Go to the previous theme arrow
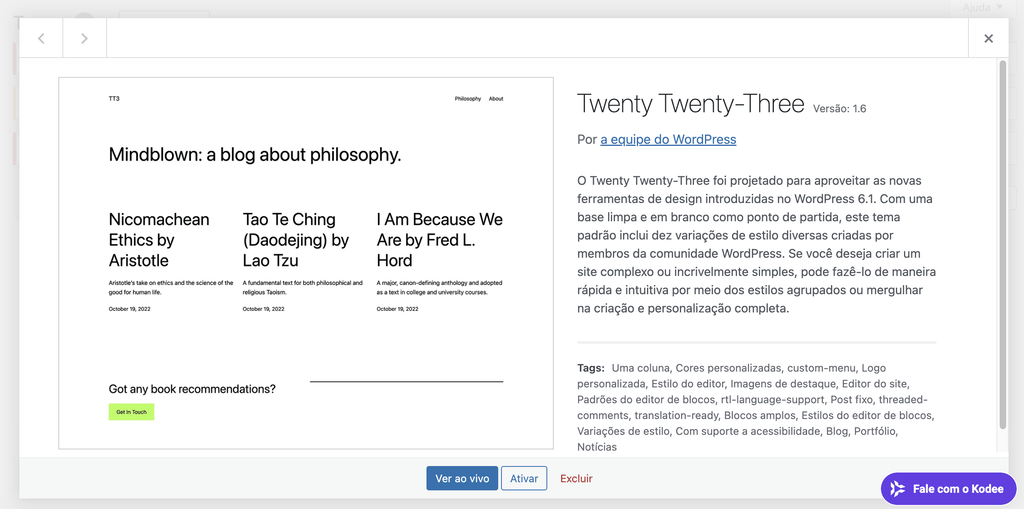 click(41, 38)
